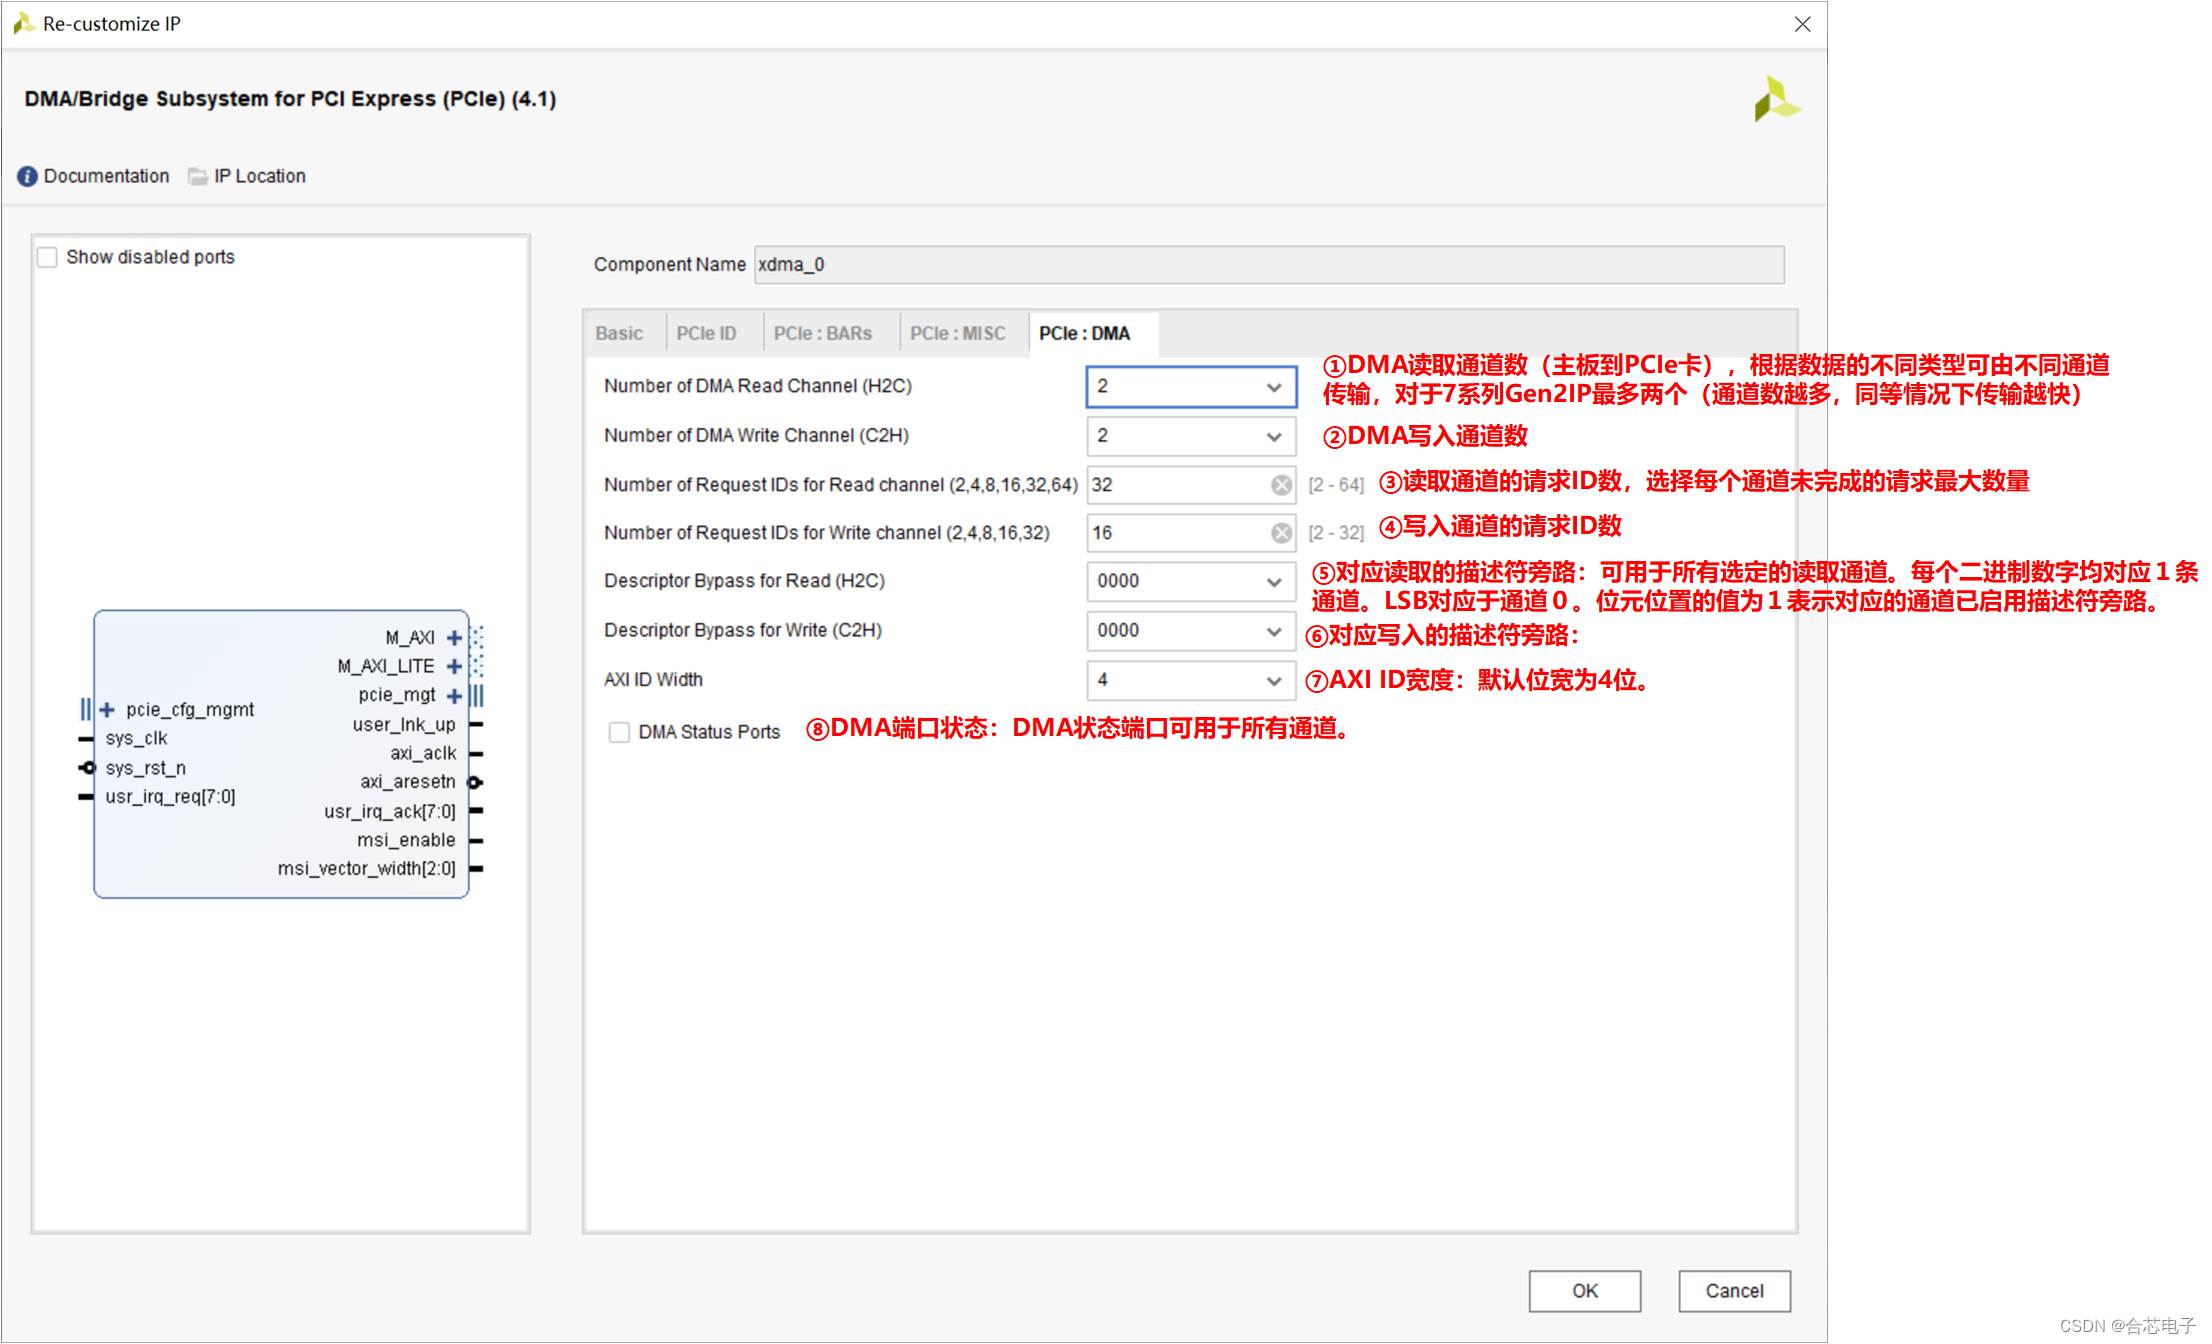Viewport: 2212px width, 1344px height.
Task: Expand the M_AXI port plus icon
Action: 454,638
